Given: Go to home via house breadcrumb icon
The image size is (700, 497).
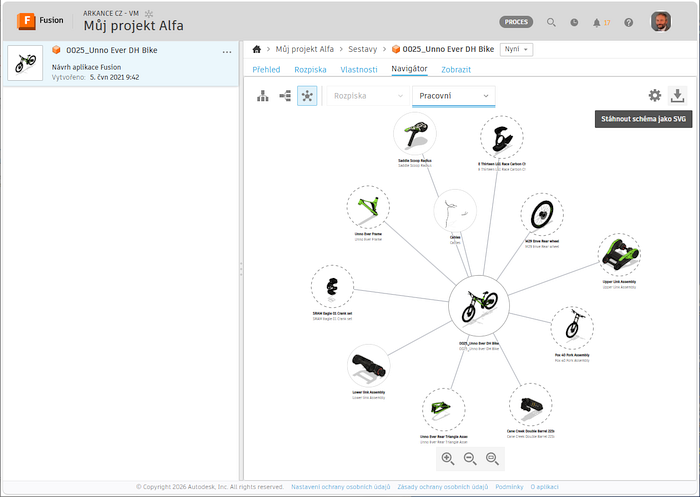Looking at the screenshot, I should point(256,49).
